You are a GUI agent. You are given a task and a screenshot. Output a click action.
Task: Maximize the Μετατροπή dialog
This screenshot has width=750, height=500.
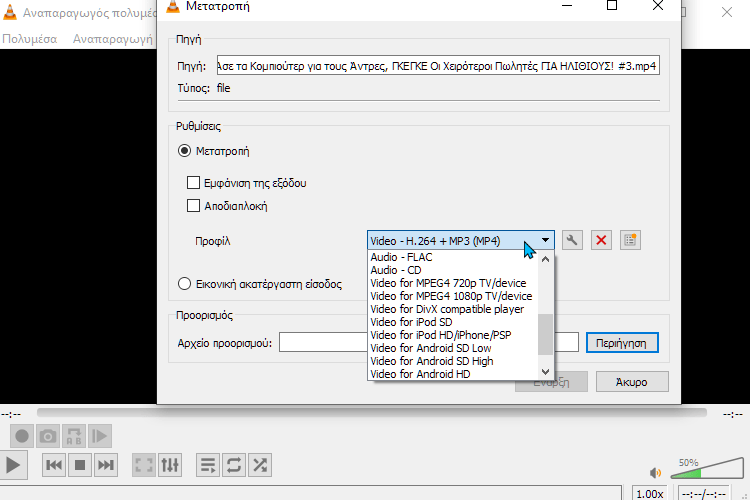(x=612, y=6)
